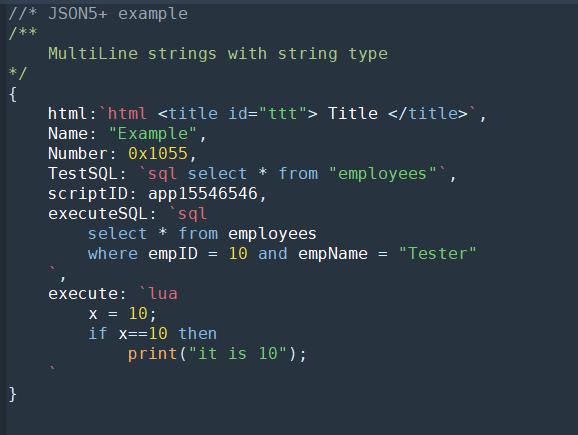The width and height of the screenshot is (578, 435).
Task: Click the "if" keyword
Action: (x=98, y=333)
